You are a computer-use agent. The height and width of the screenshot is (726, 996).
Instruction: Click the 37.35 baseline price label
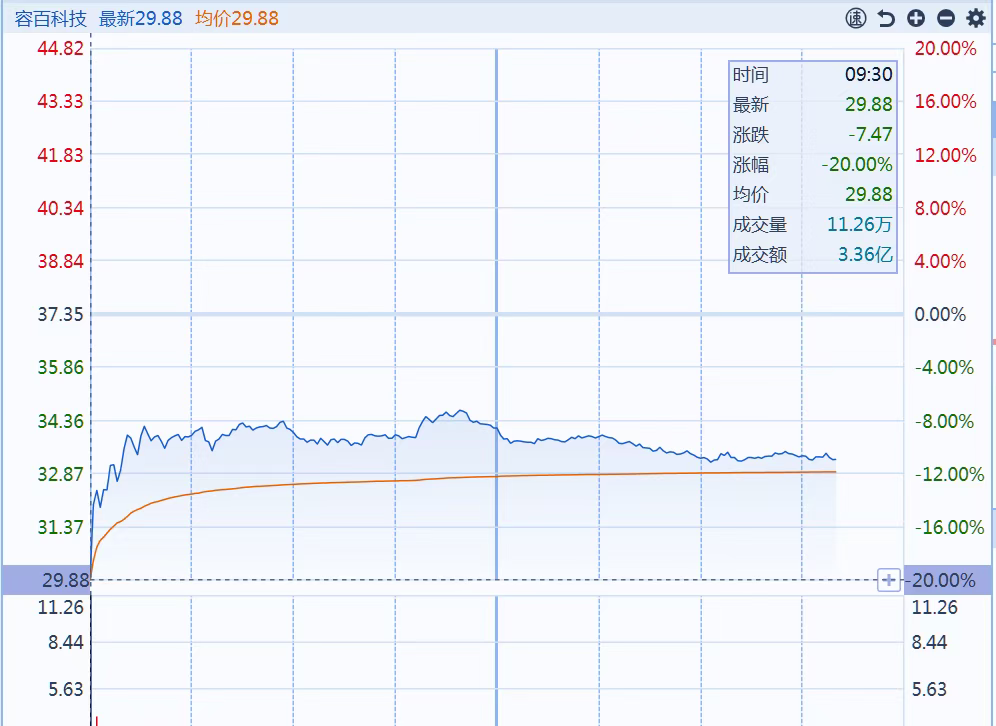60,315
